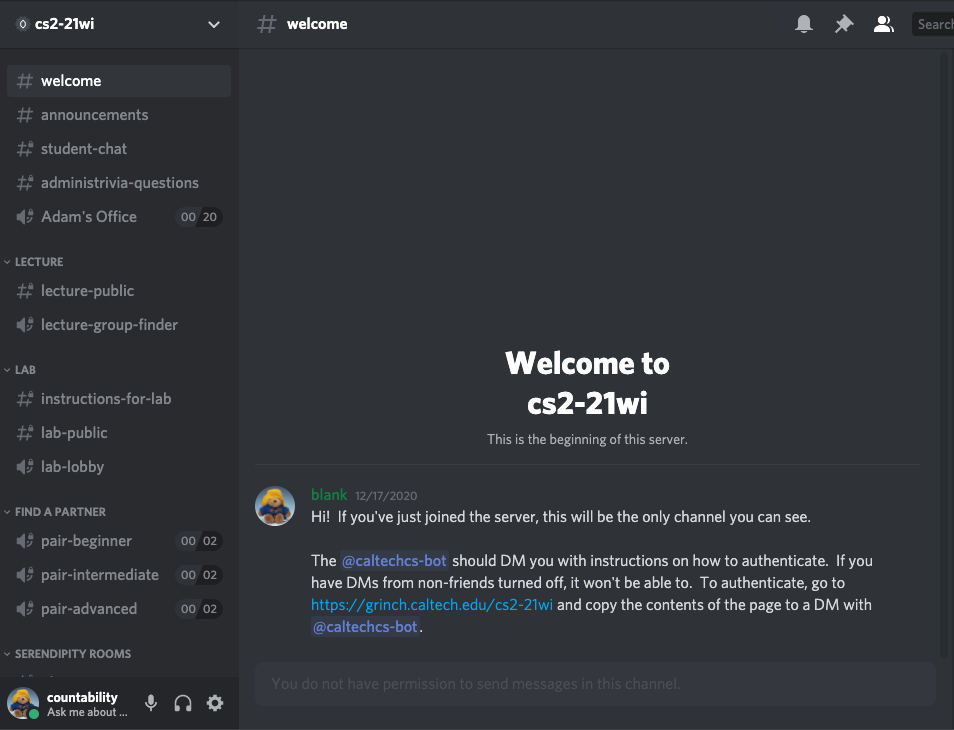Open the grinch.caltech.edu authentication link
954x730 pixels.
(x=431, y=604)
